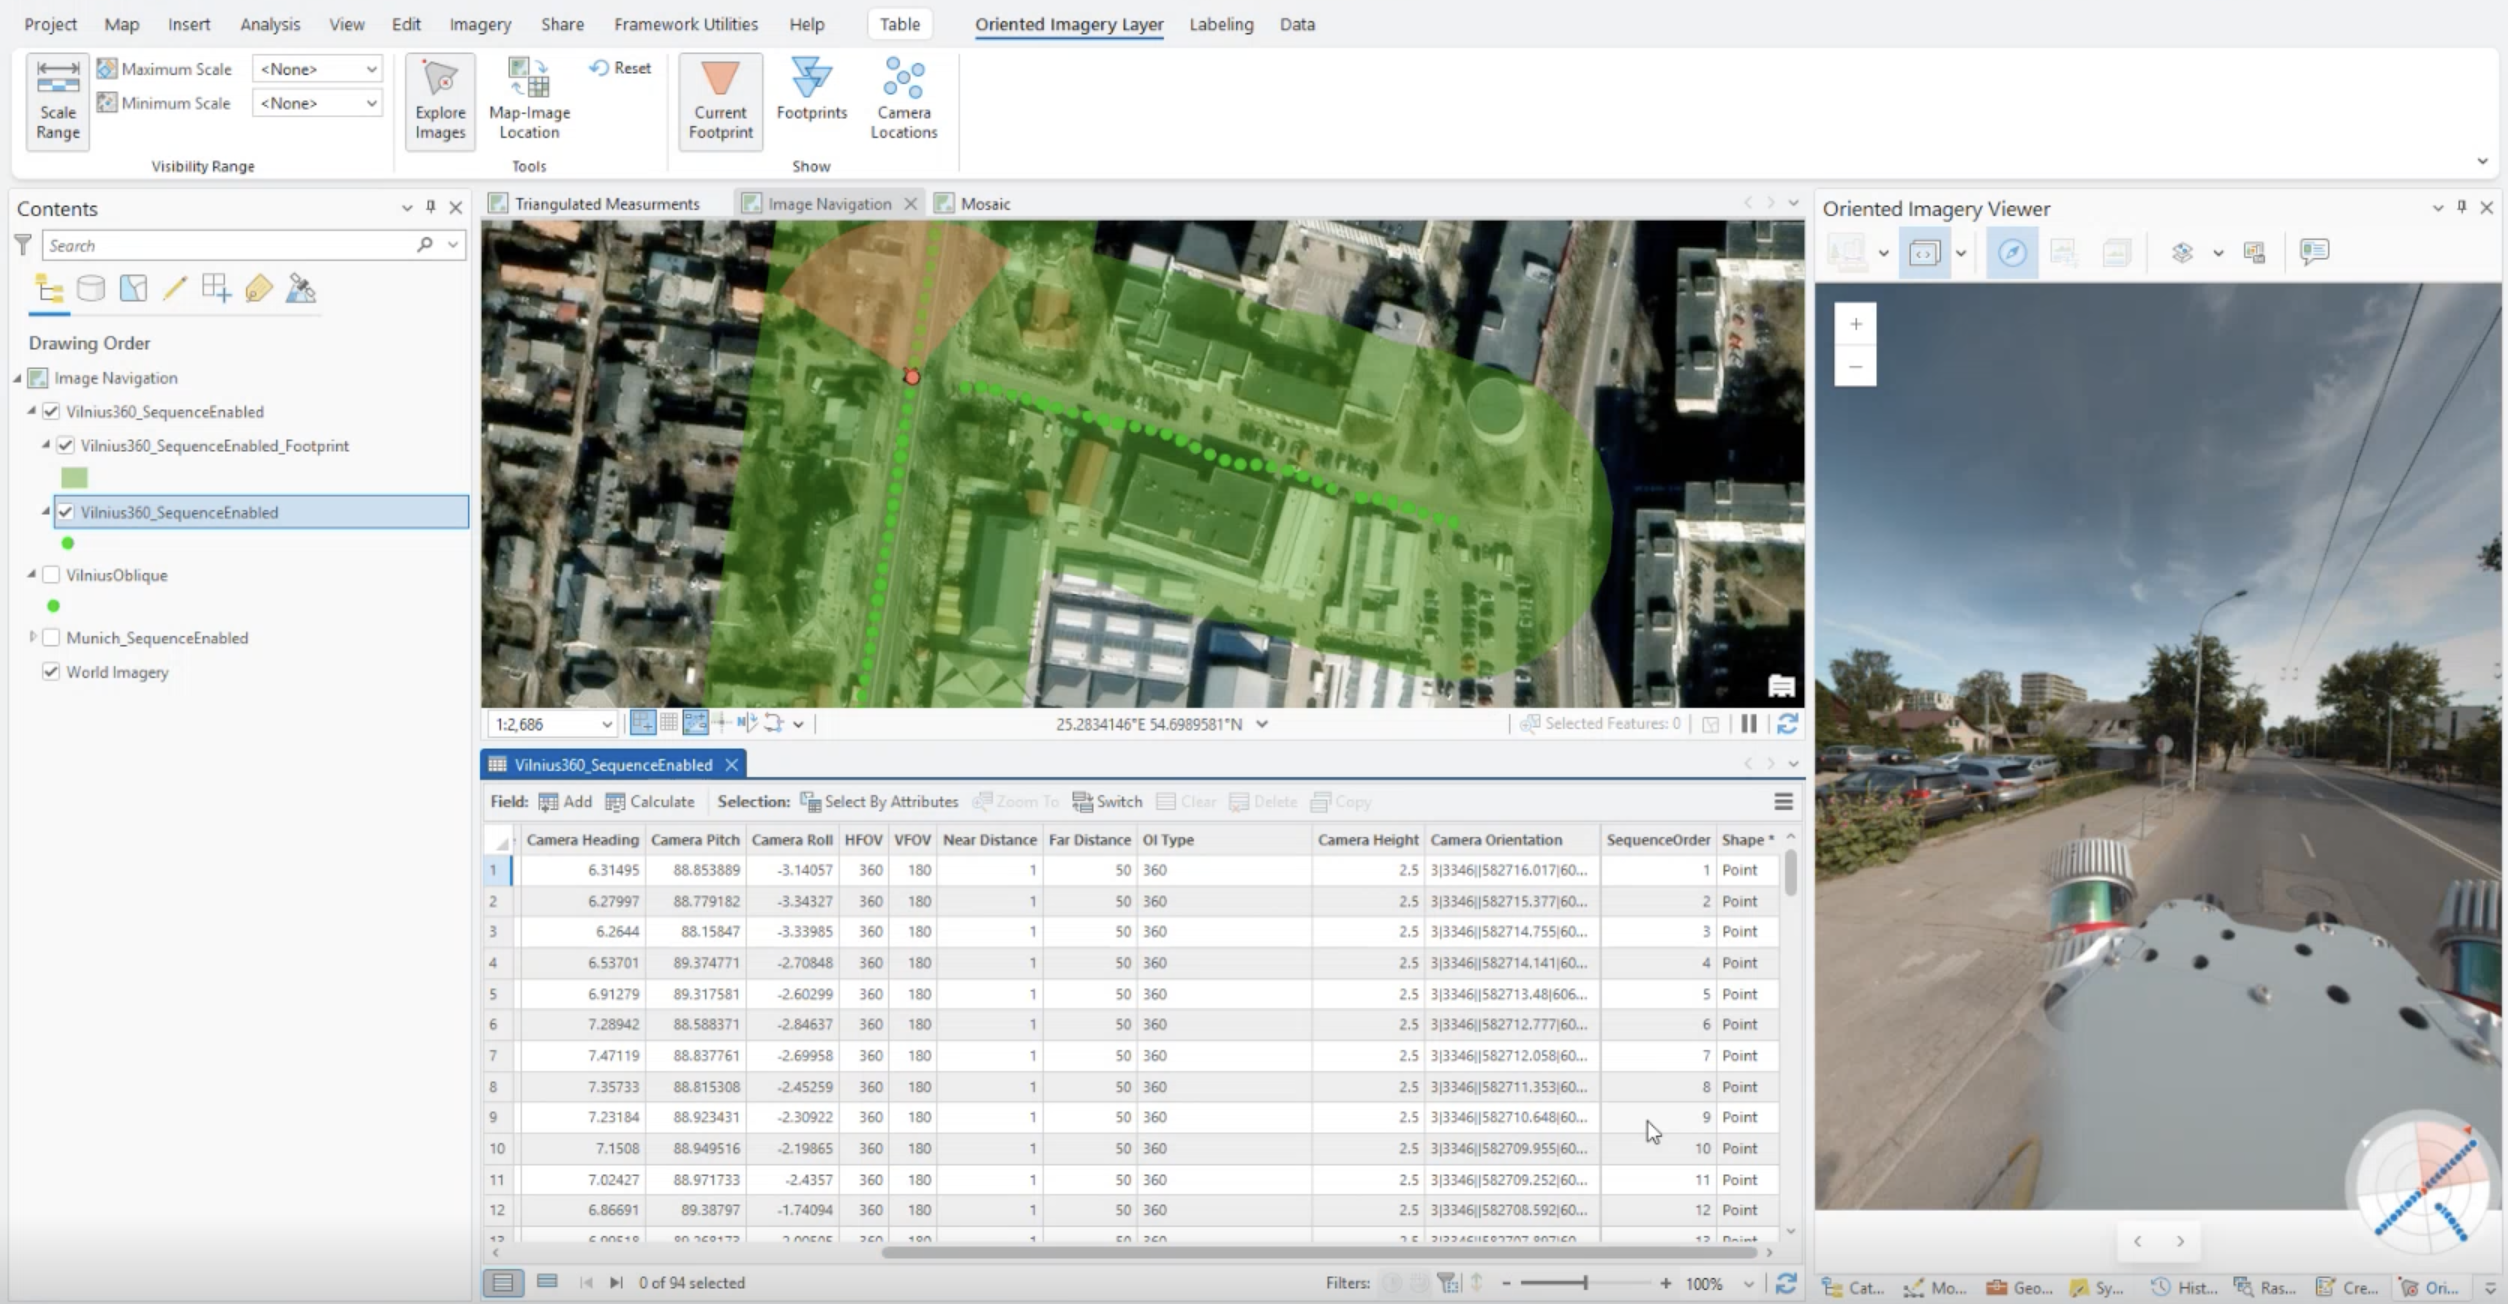The image size is (2508, 1304).
Task: Open Select By Attributes
Action: [879, 802]
